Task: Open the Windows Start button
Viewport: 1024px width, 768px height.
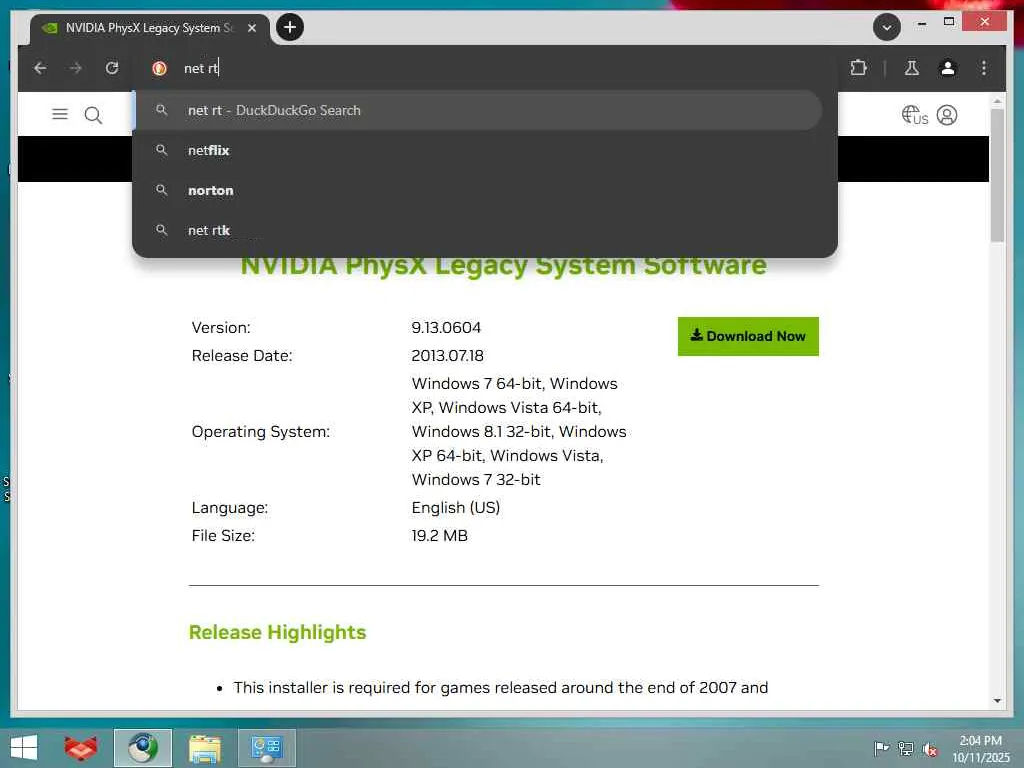Action: click(24, 748)
